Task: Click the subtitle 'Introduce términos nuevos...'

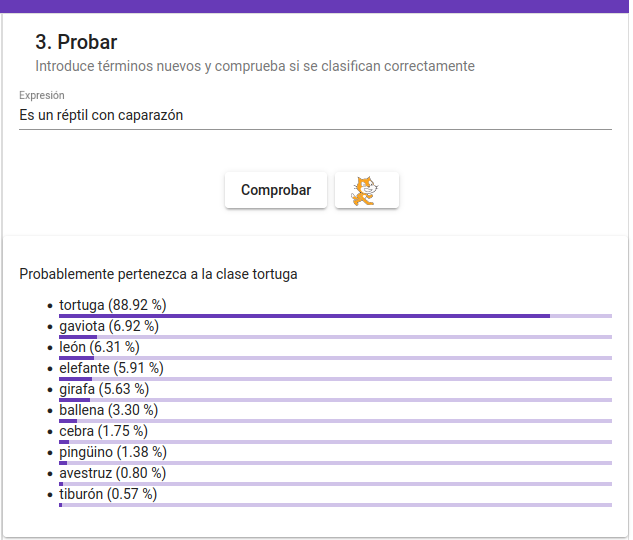Action: [x=255, y=66]
